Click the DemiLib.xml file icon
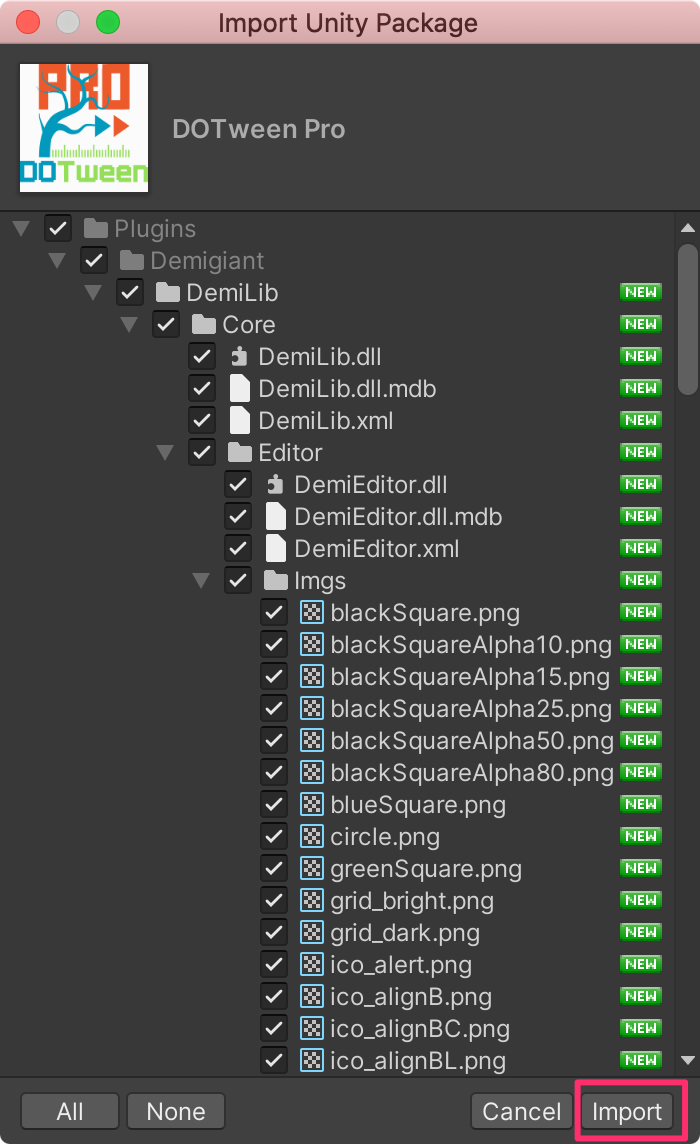The image size is (700, 1144). tap(239, 421)
